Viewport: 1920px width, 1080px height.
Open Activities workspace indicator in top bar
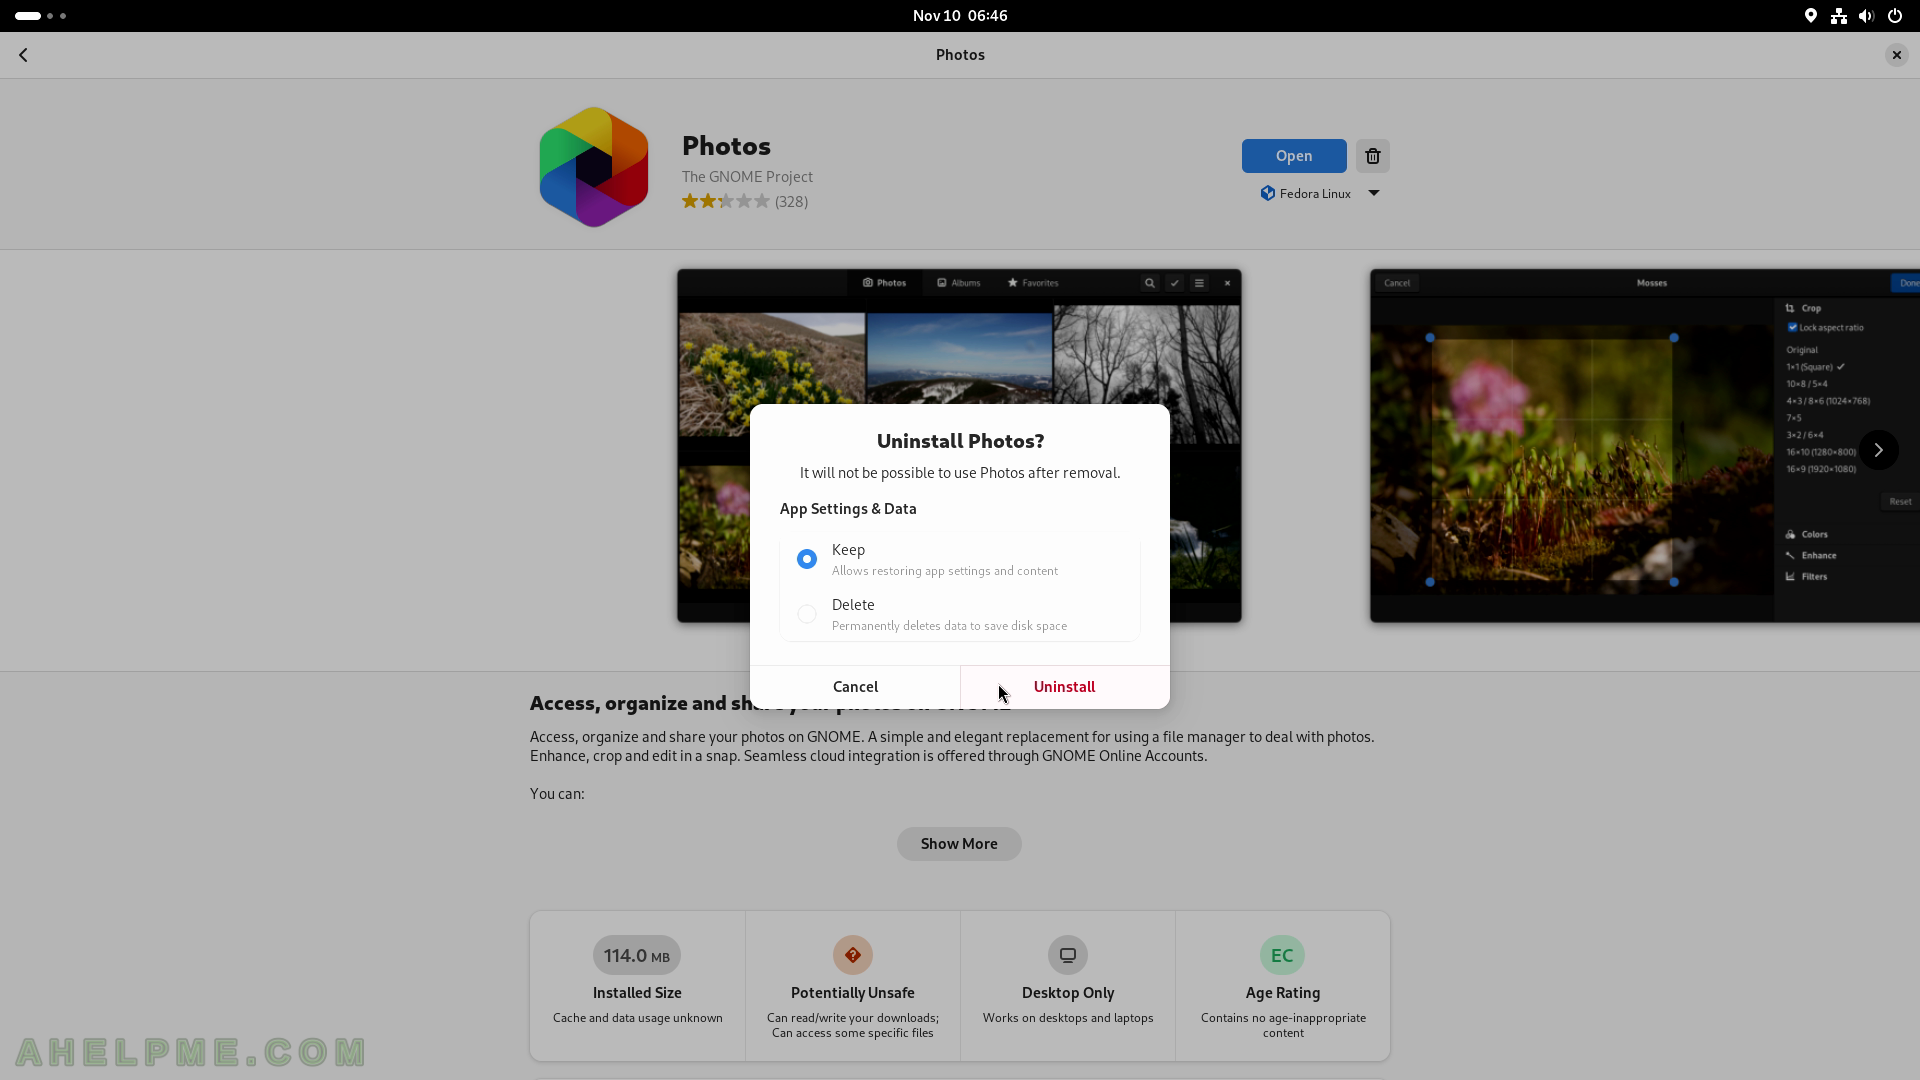point(41,16)
